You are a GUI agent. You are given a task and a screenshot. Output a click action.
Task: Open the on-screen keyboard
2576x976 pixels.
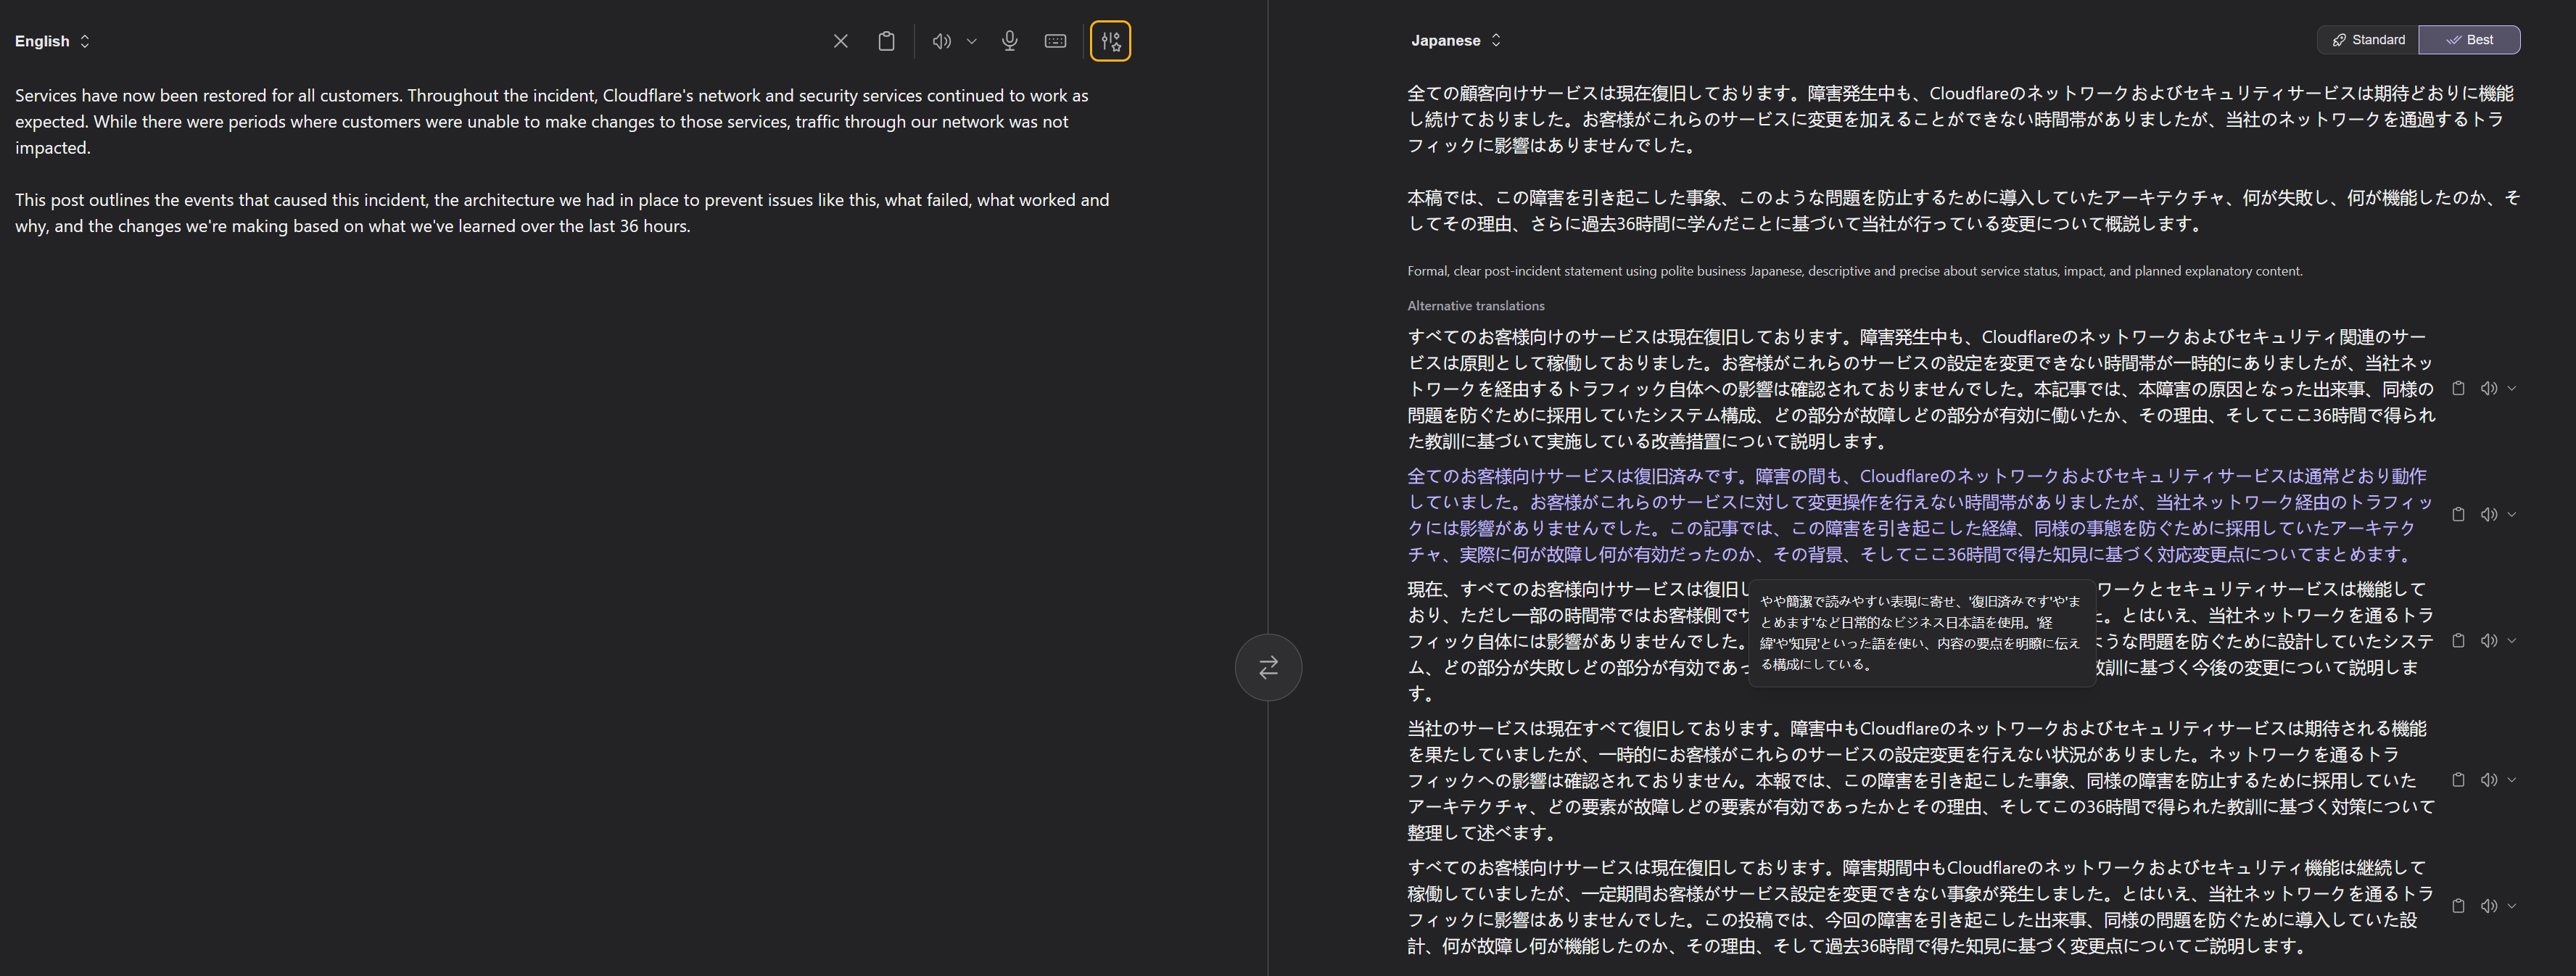tap(1055, 41)
